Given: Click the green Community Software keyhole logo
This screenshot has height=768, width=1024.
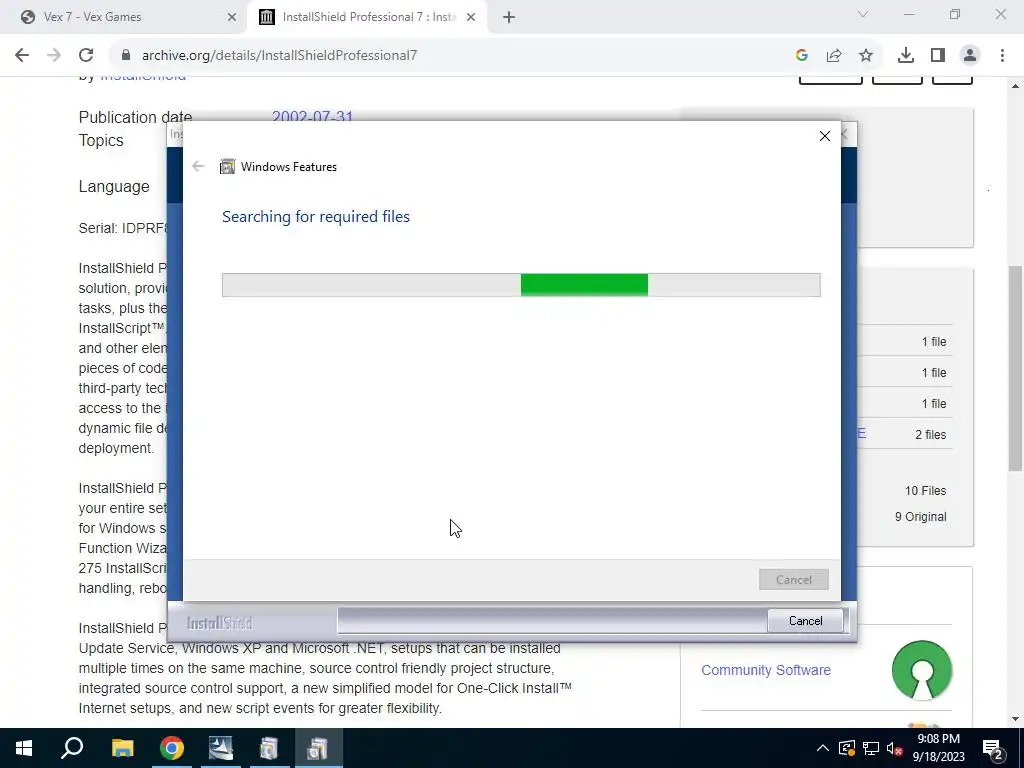Looking at the screenshot, I should pyautogui.click(x=922, y=671).
